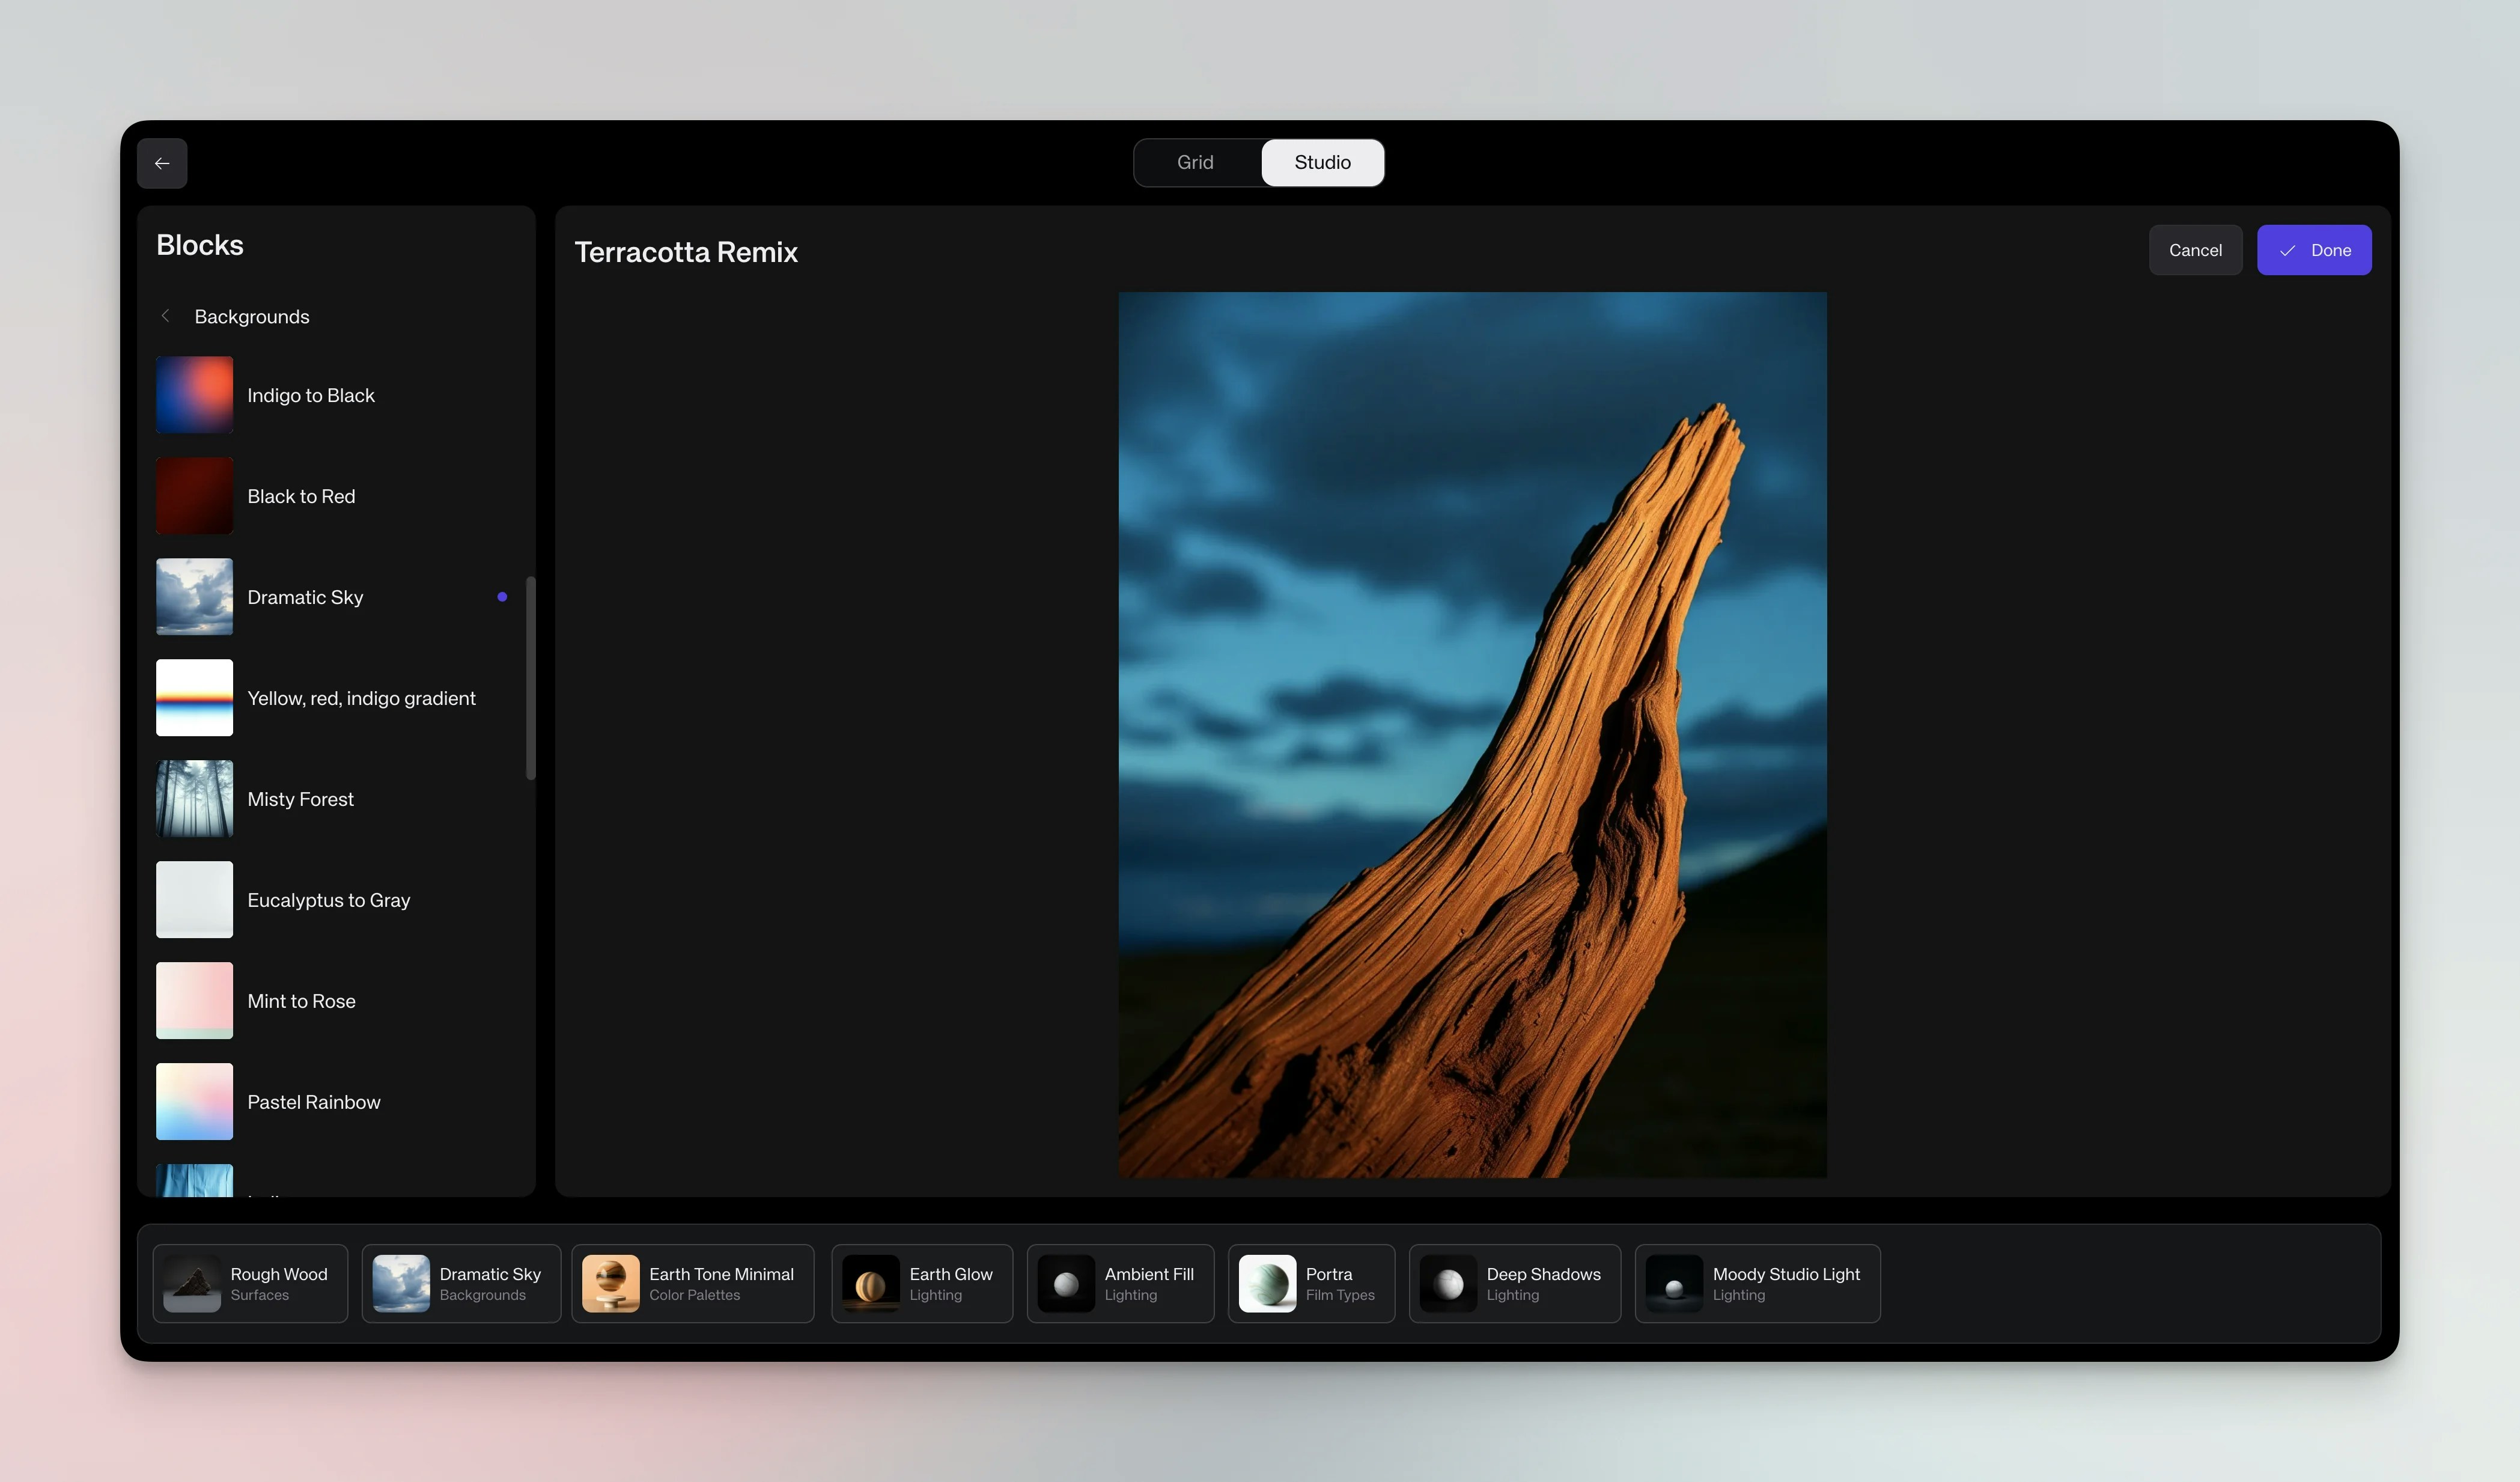Click the back arrow icon in top-left
The width and height of the screenshot is (2520, 1482).
[x=162, y=163]
